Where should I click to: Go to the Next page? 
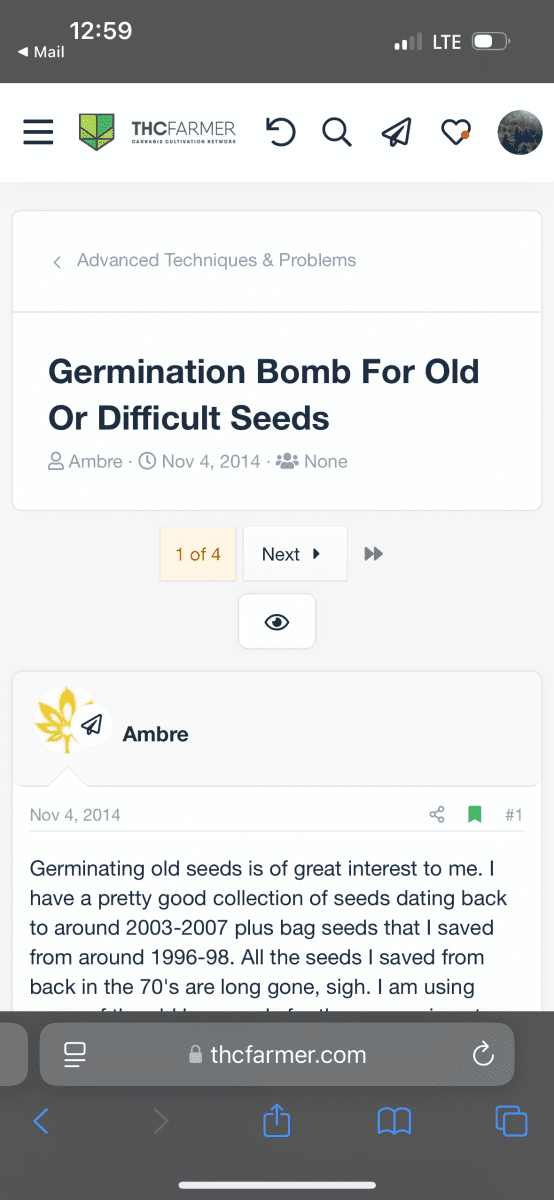[x=294, y=554]
